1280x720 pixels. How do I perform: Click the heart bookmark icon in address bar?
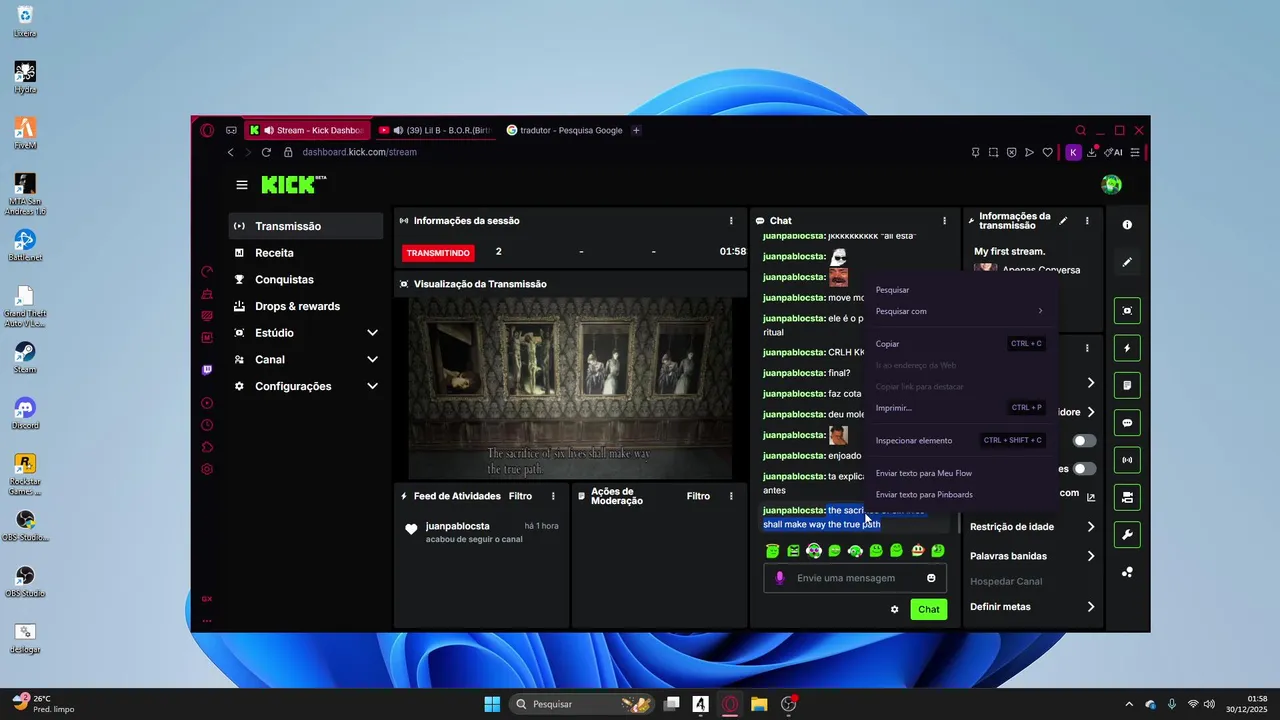click(x=1048, y=152)
